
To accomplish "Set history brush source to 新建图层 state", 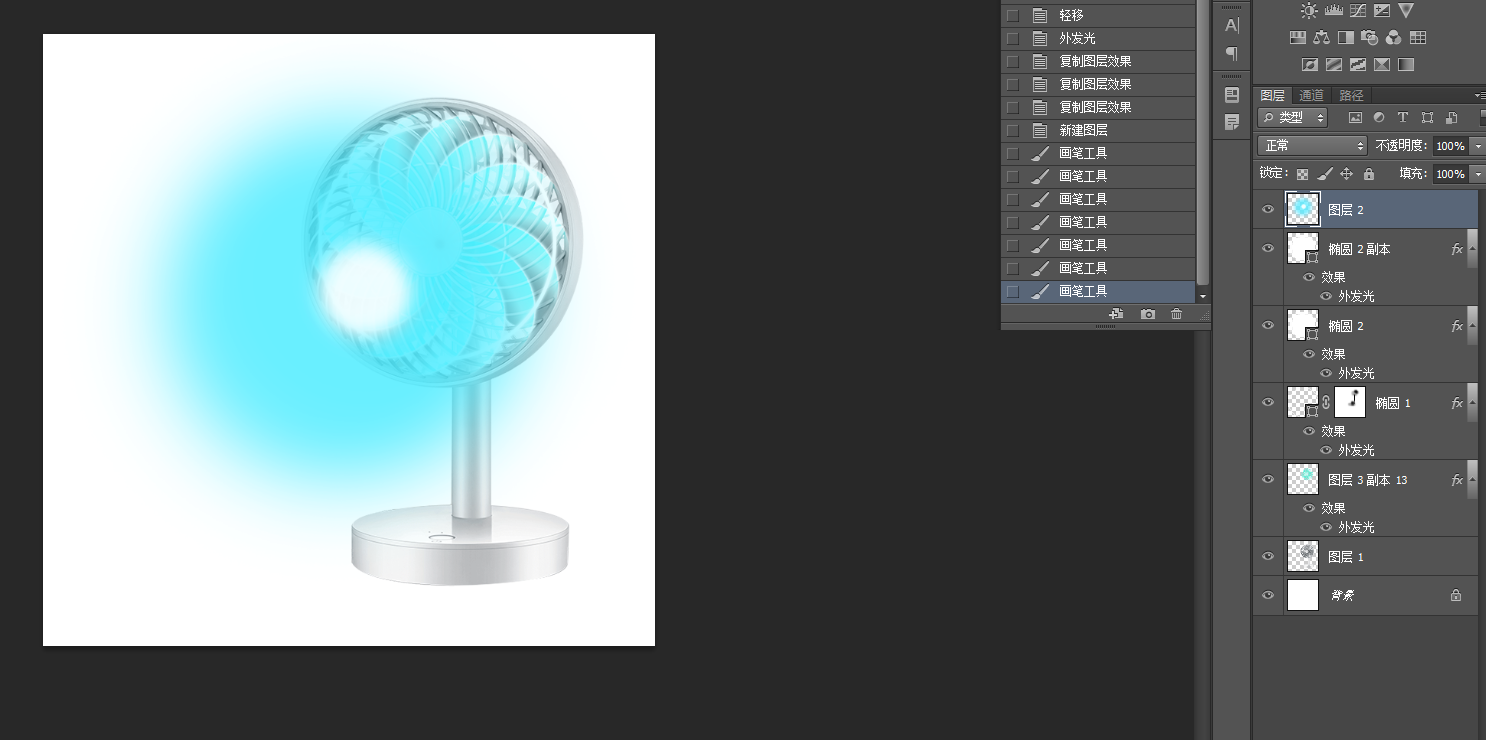I will (1013, 130).
